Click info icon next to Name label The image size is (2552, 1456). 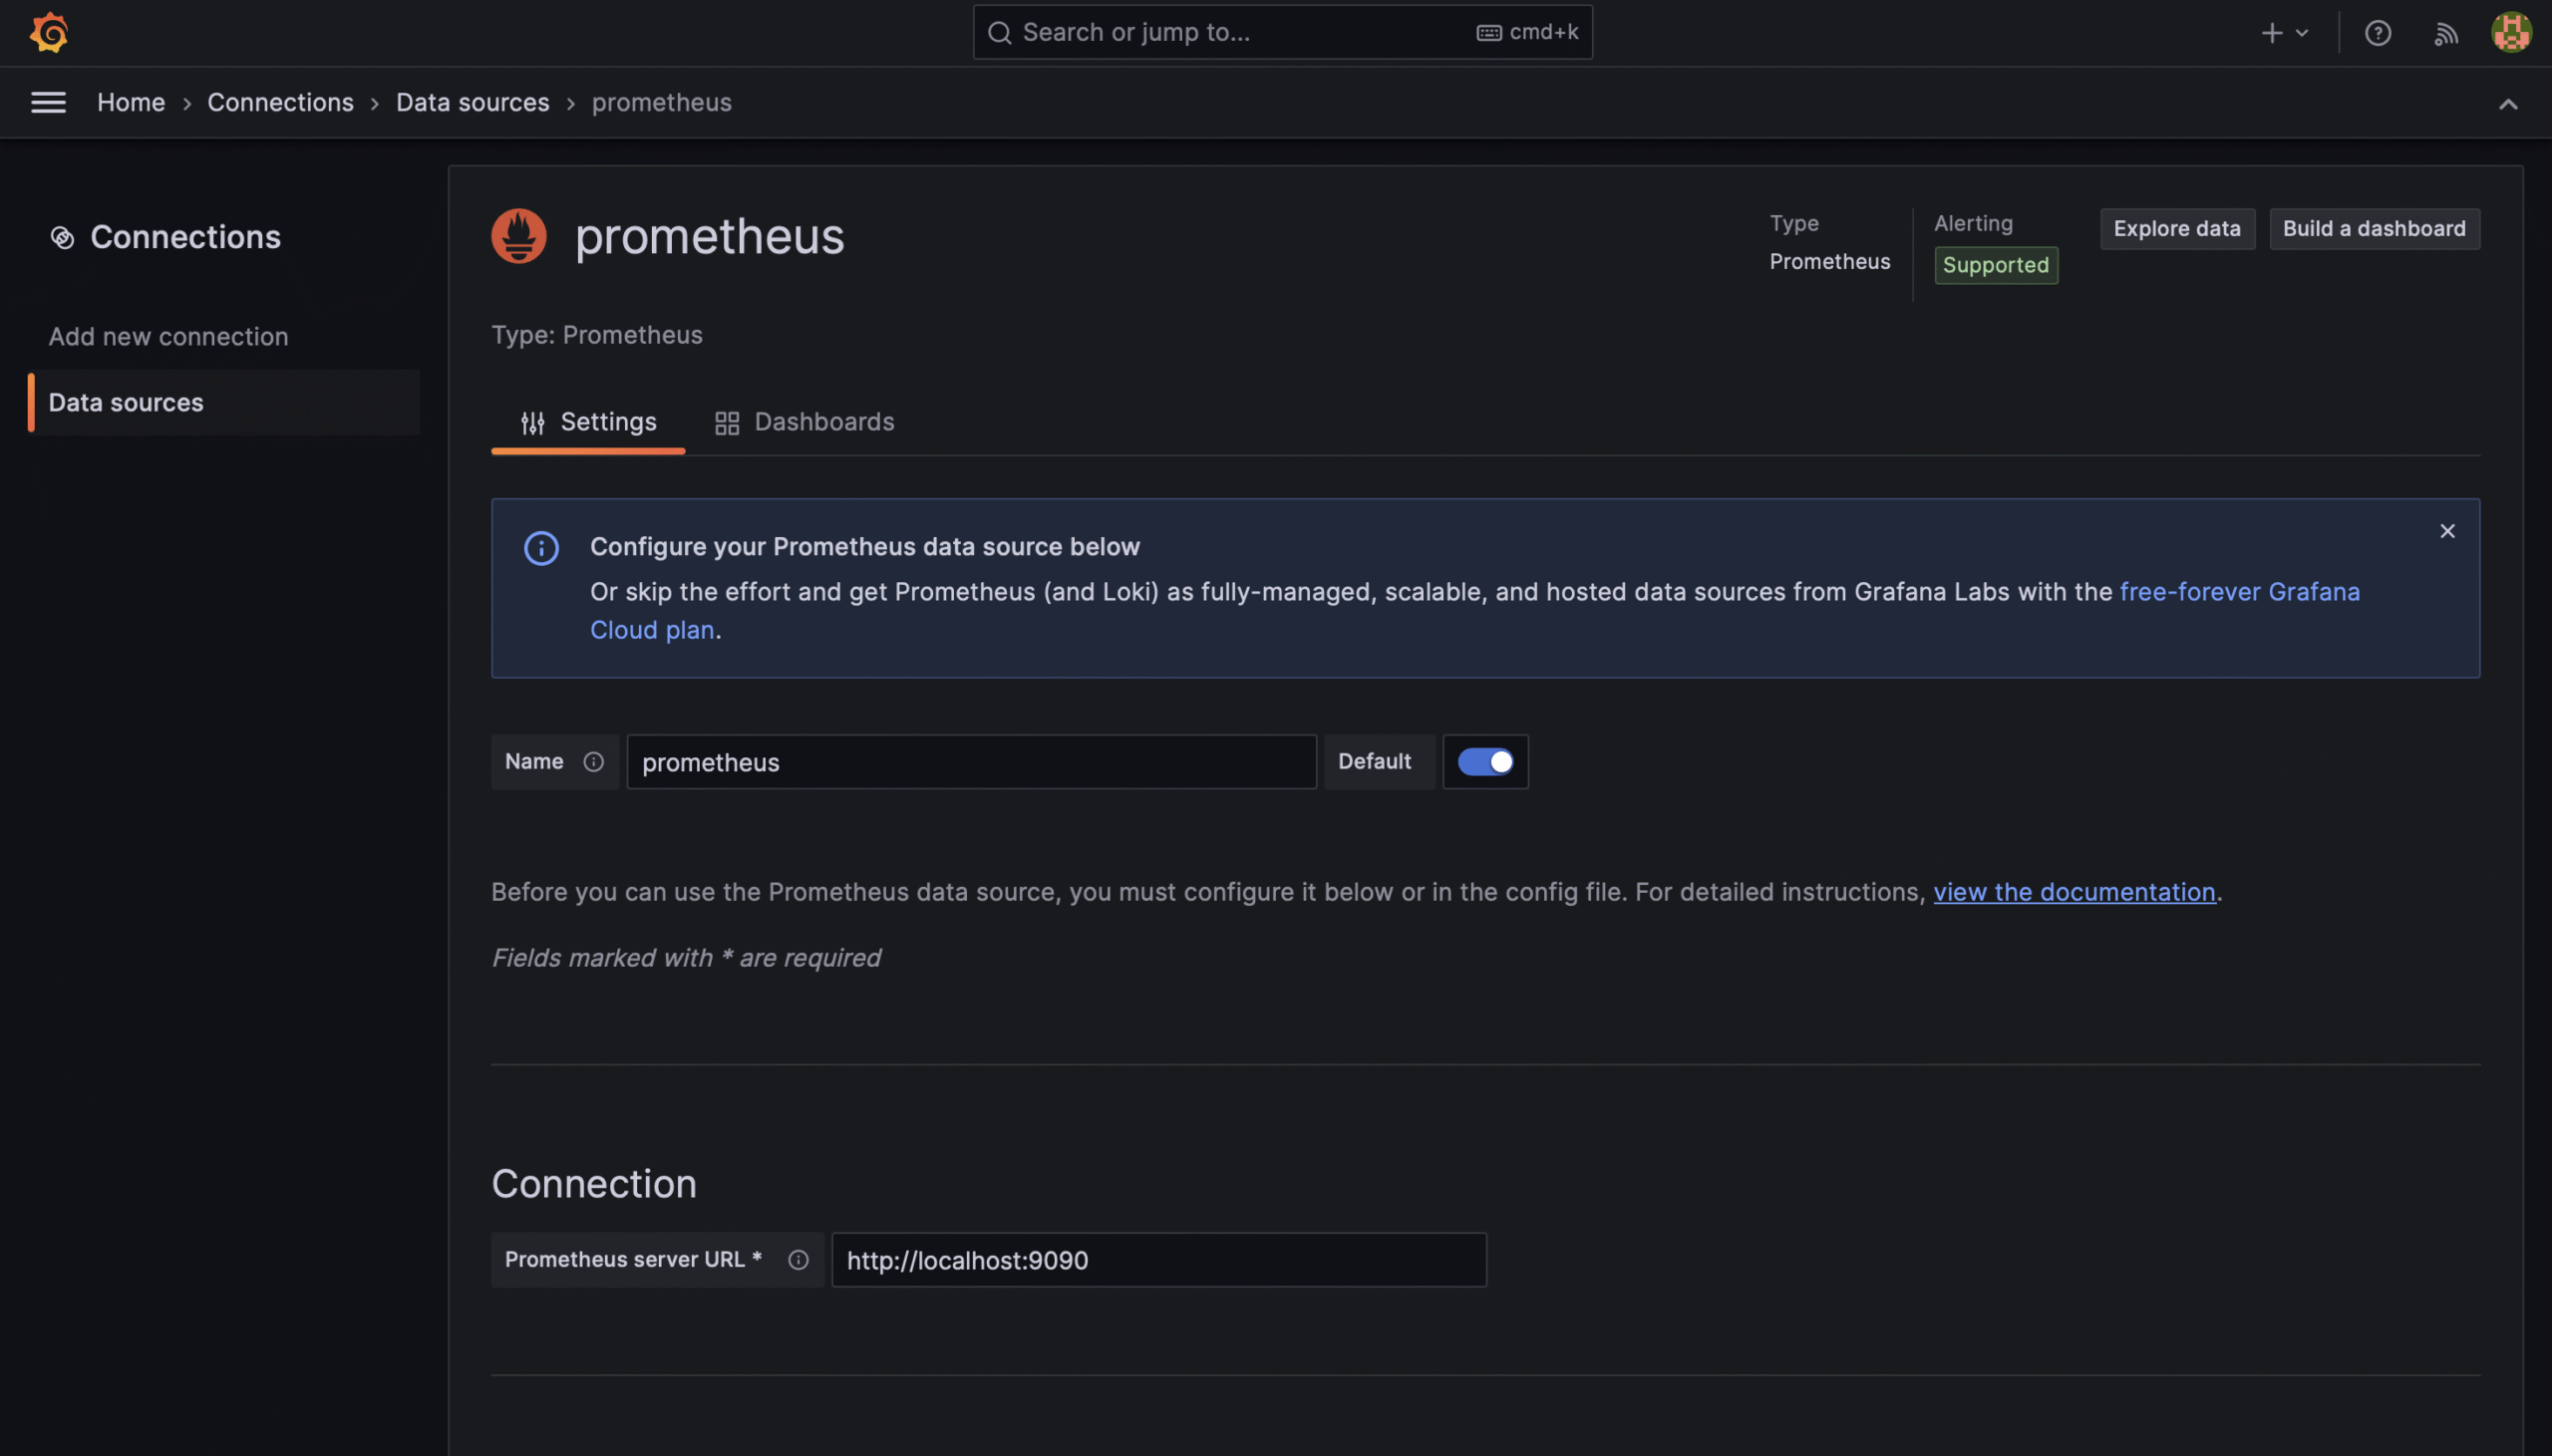(x=593, y=762)
